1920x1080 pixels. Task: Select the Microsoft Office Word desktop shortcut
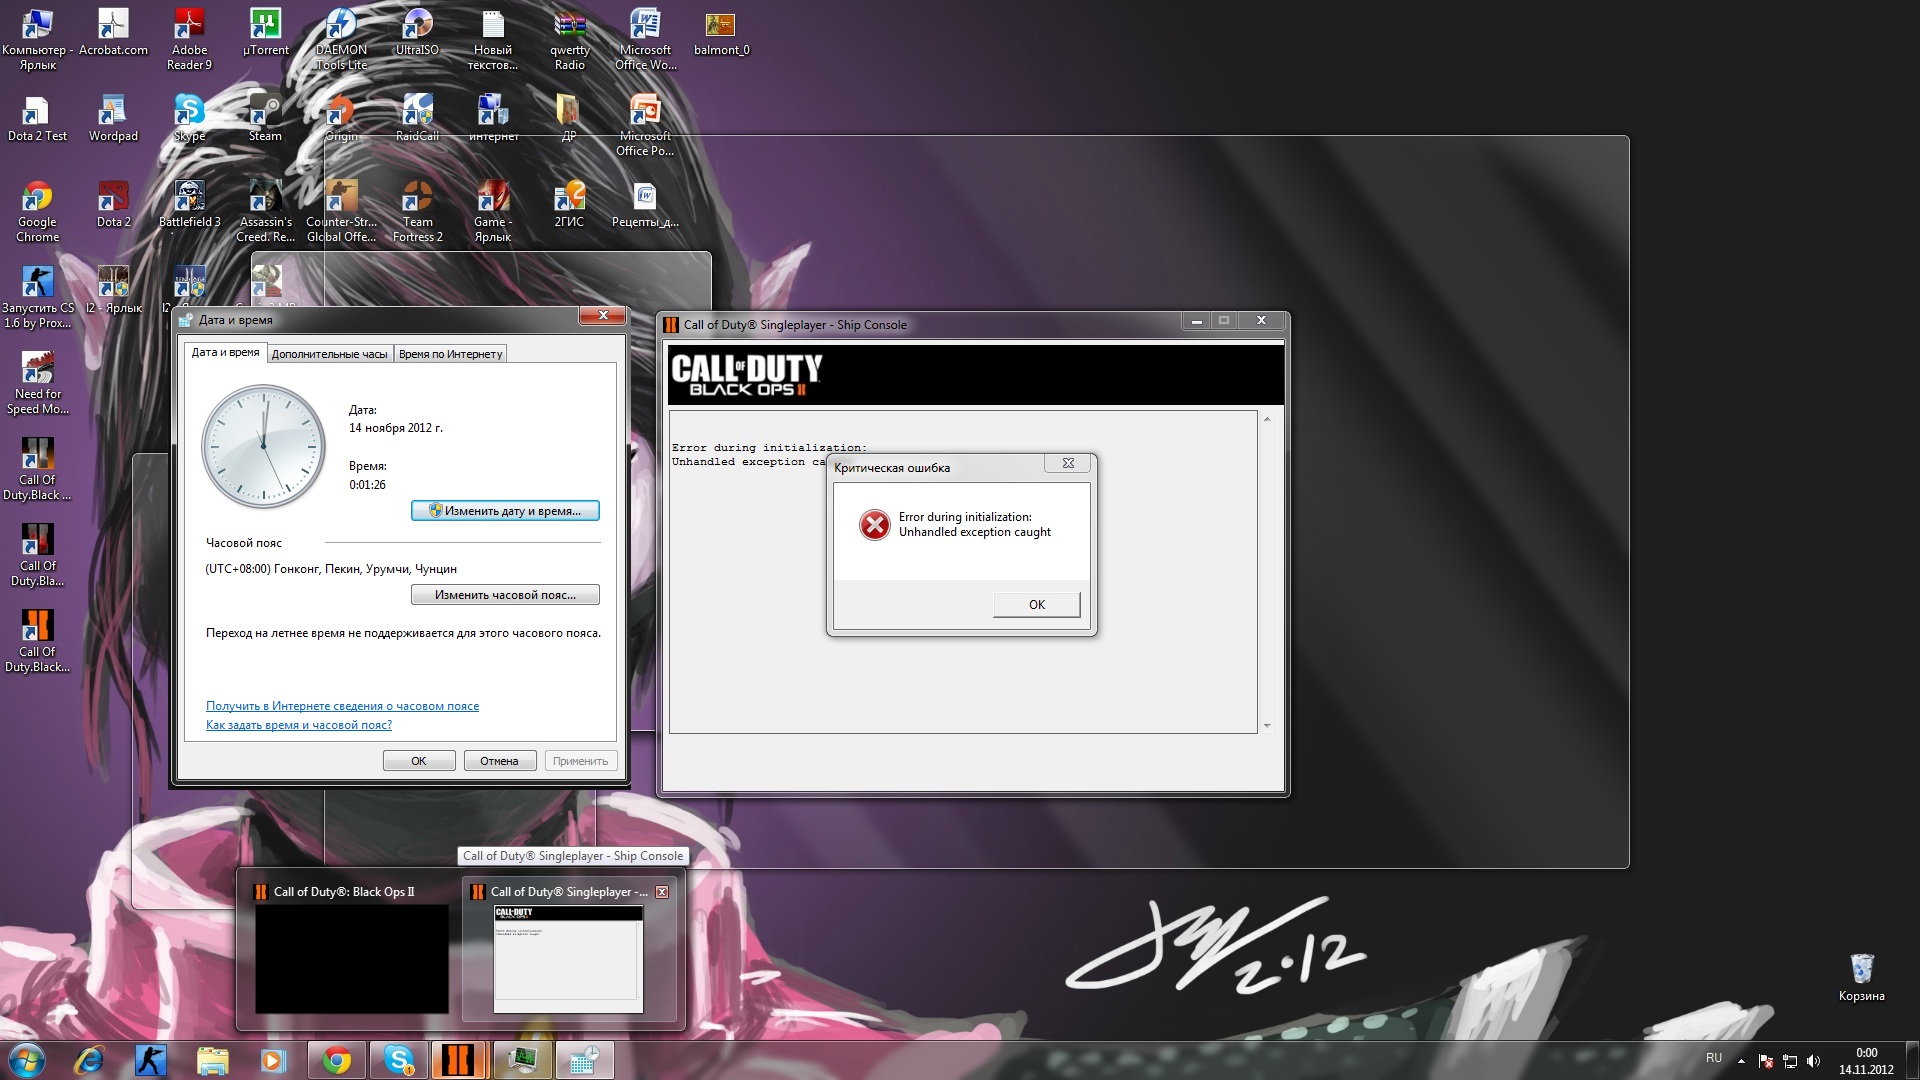click(x=645, y=40)
